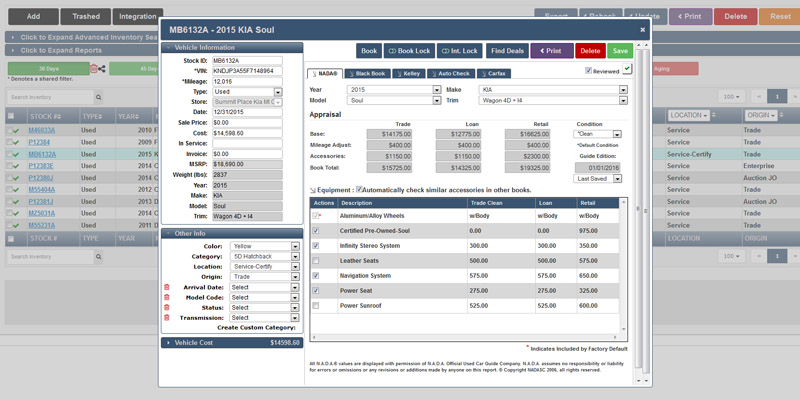Click the Add button
The width and height of the screenshot is (800, 400).
pos(33,16)
